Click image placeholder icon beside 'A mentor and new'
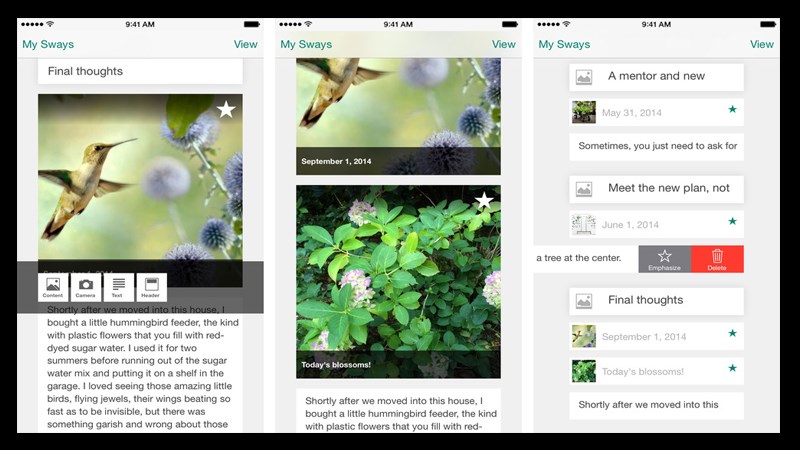The image size is (800, 450). [x=584, y=77]
